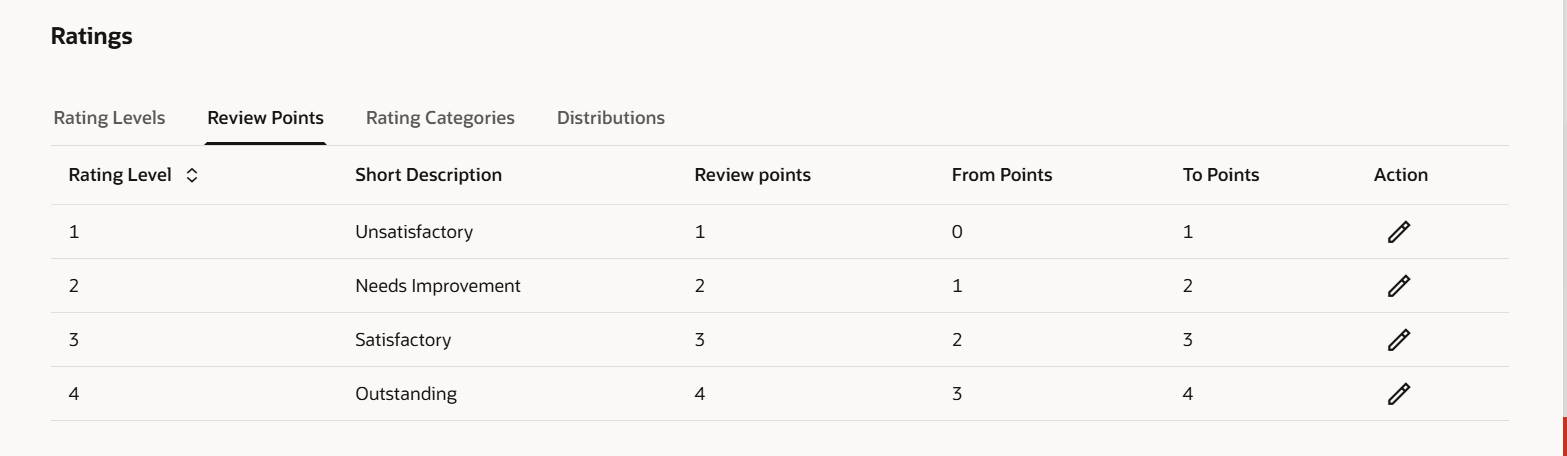Select the Unsatisfactory description cell
Viewport: 1567px width, 456px height.
(414, 232)
